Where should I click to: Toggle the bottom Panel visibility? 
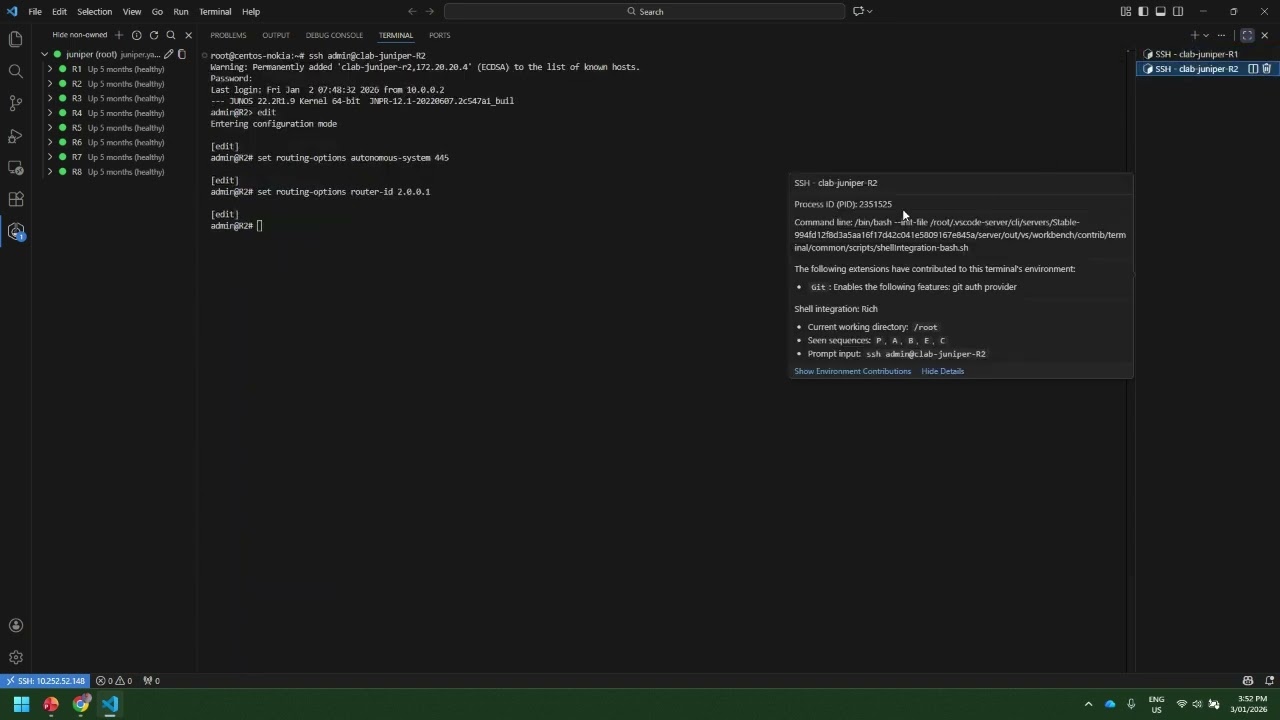[x=1161, y=11]
